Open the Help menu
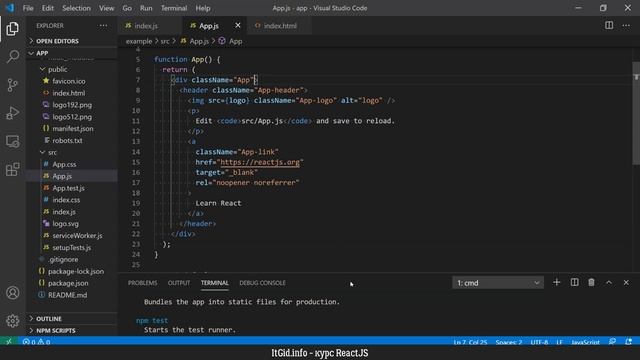This screenshot has width=640, height=360. click(x=203, y=8)
